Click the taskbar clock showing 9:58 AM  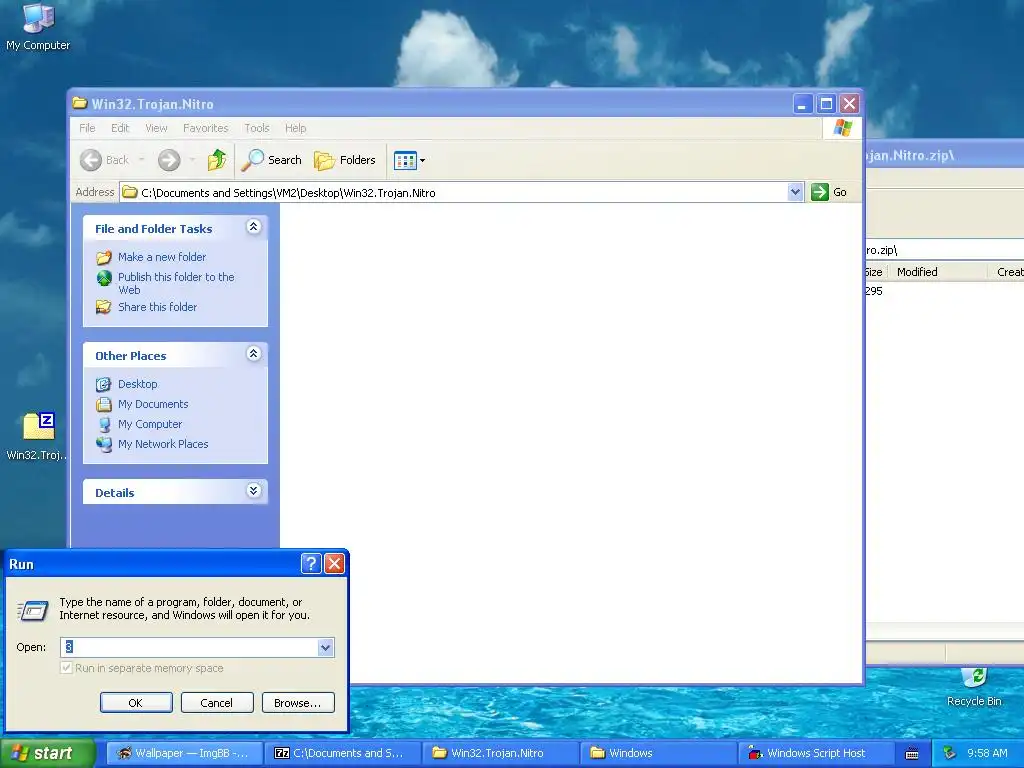click(x=987, y=754)
